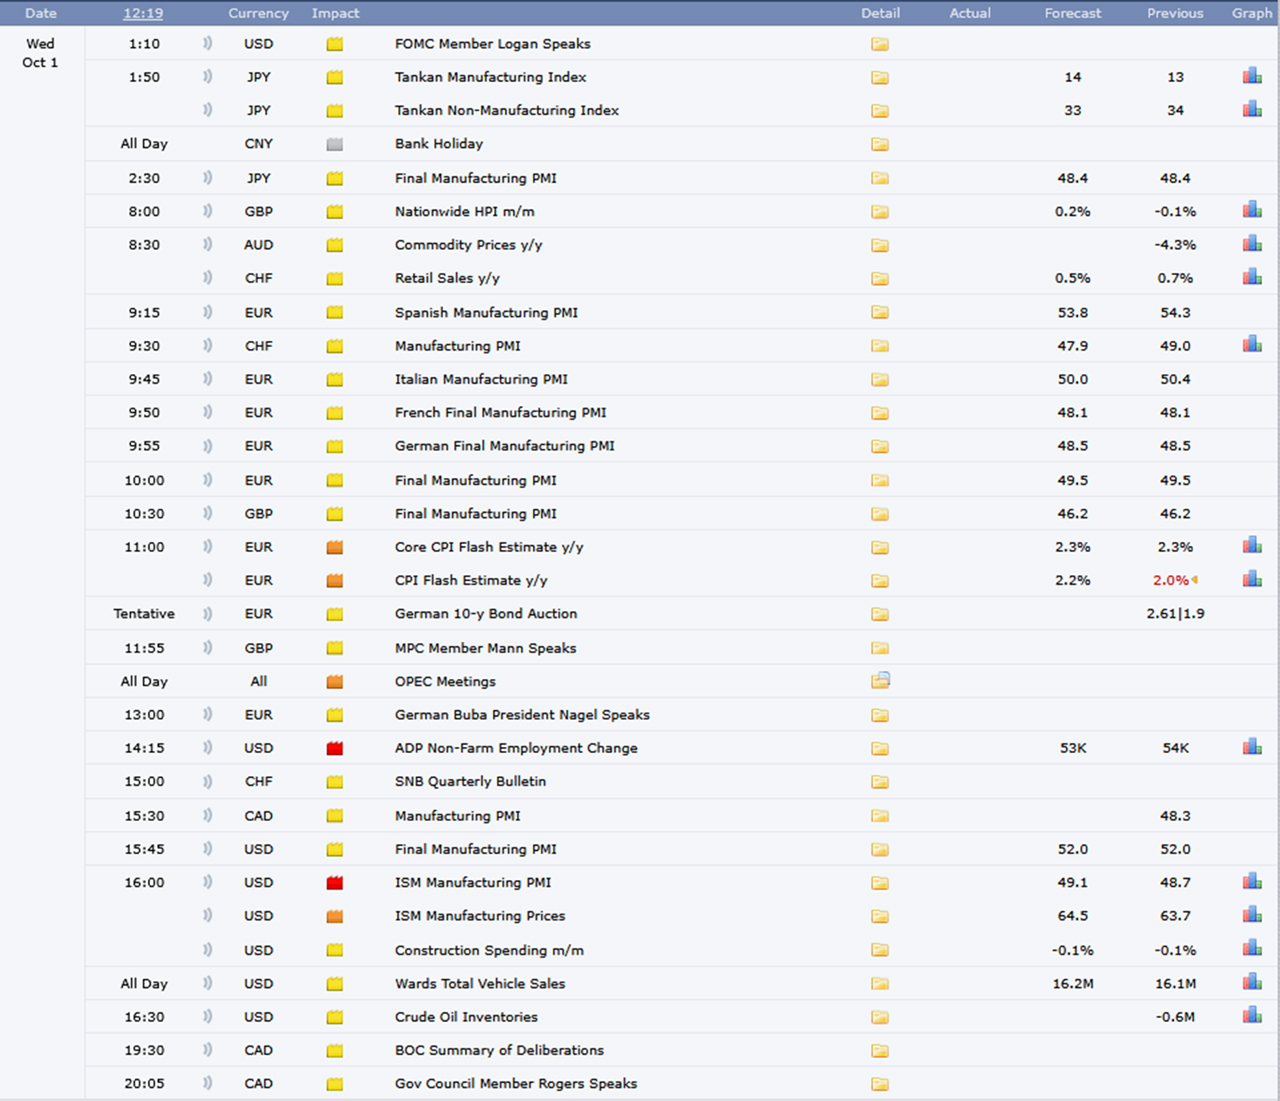
Task: Click gray impact icon for Bank Holiday
Action: pyautogui.click(x=335, y=144)
